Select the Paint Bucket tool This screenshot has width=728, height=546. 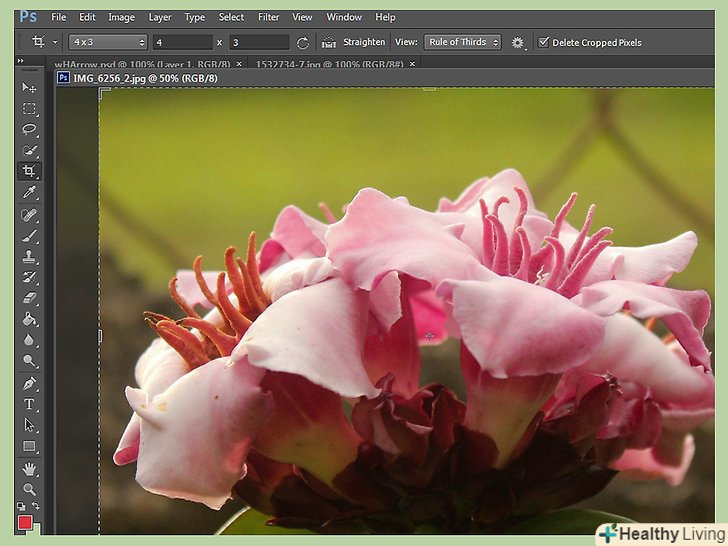pyautogui.click(x=29, y=319)
